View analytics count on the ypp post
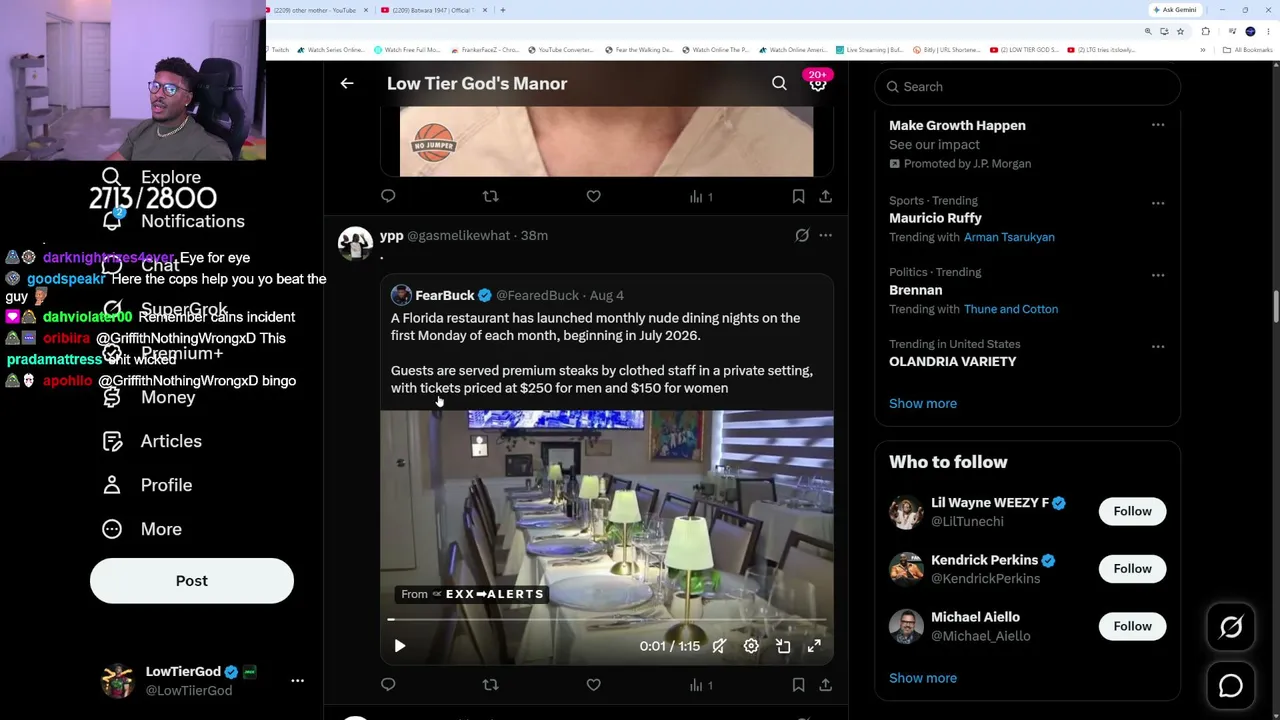Image resolution: width=1280 pixels, height=720 pixels. point(701,685)
